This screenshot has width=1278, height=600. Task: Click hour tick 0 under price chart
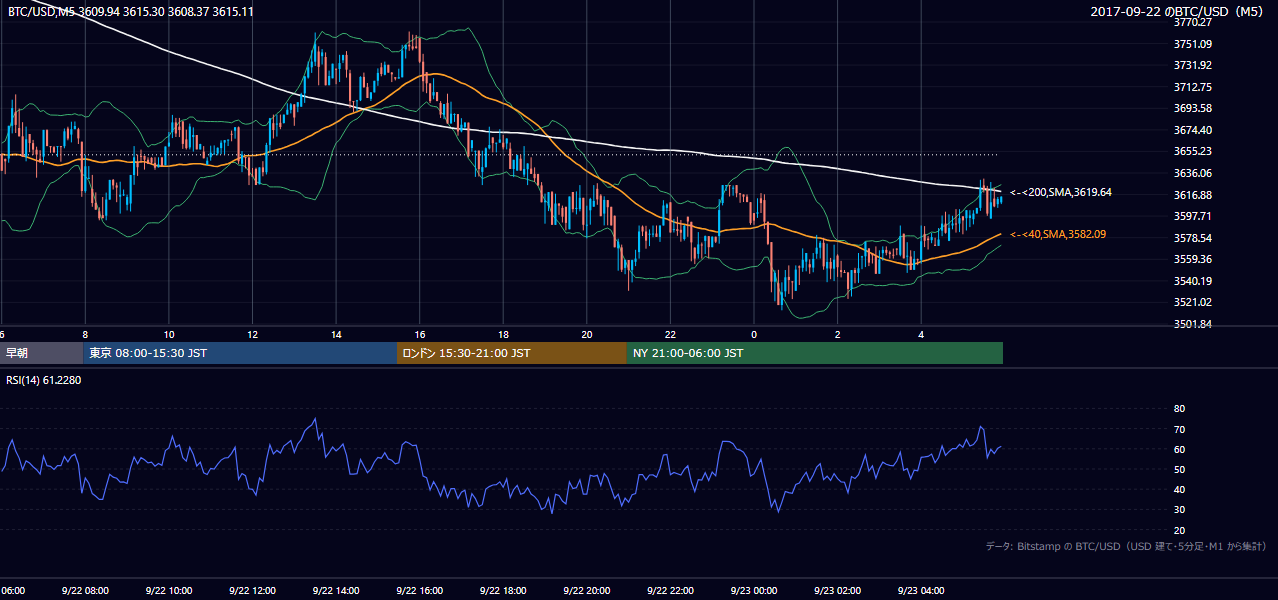click(x=754, y=334)
